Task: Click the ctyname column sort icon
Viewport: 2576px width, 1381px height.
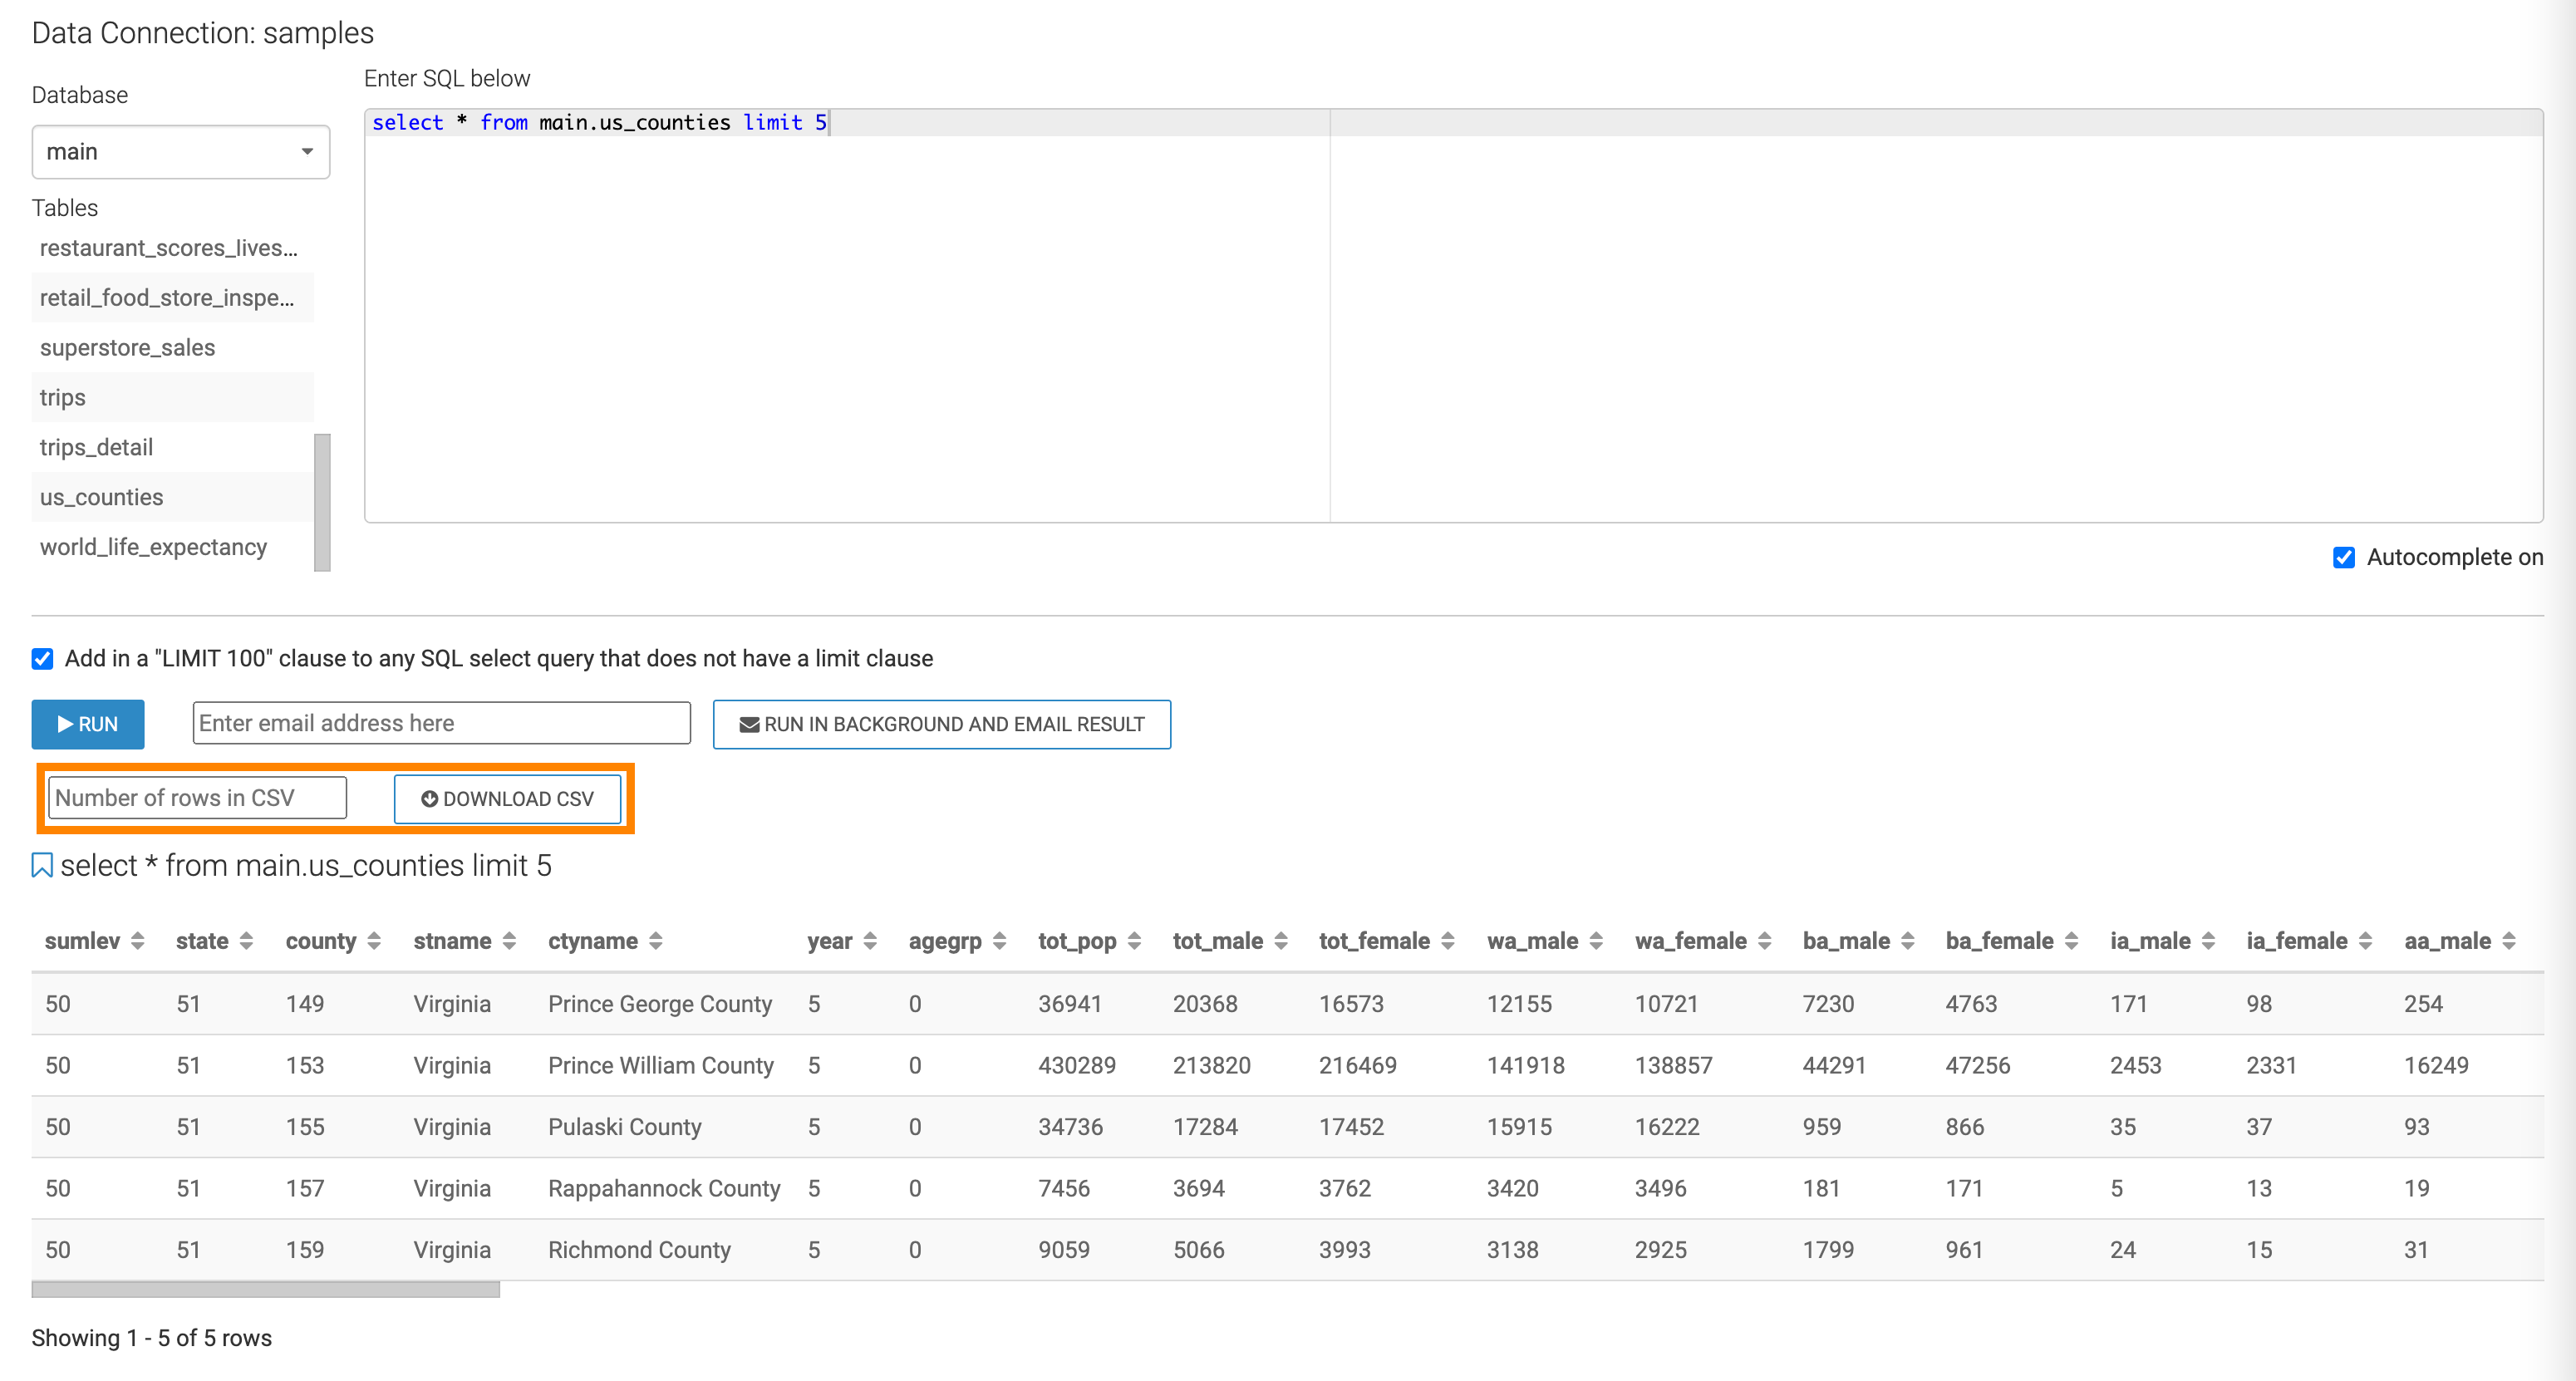Action: tap(656, 941)
